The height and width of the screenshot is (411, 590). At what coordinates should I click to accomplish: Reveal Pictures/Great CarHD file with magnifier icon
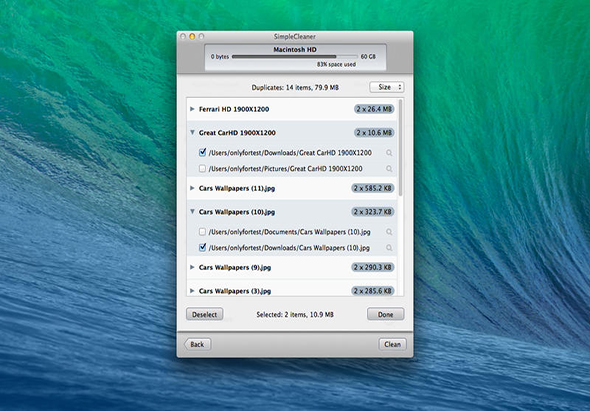[x=389, y=169]
